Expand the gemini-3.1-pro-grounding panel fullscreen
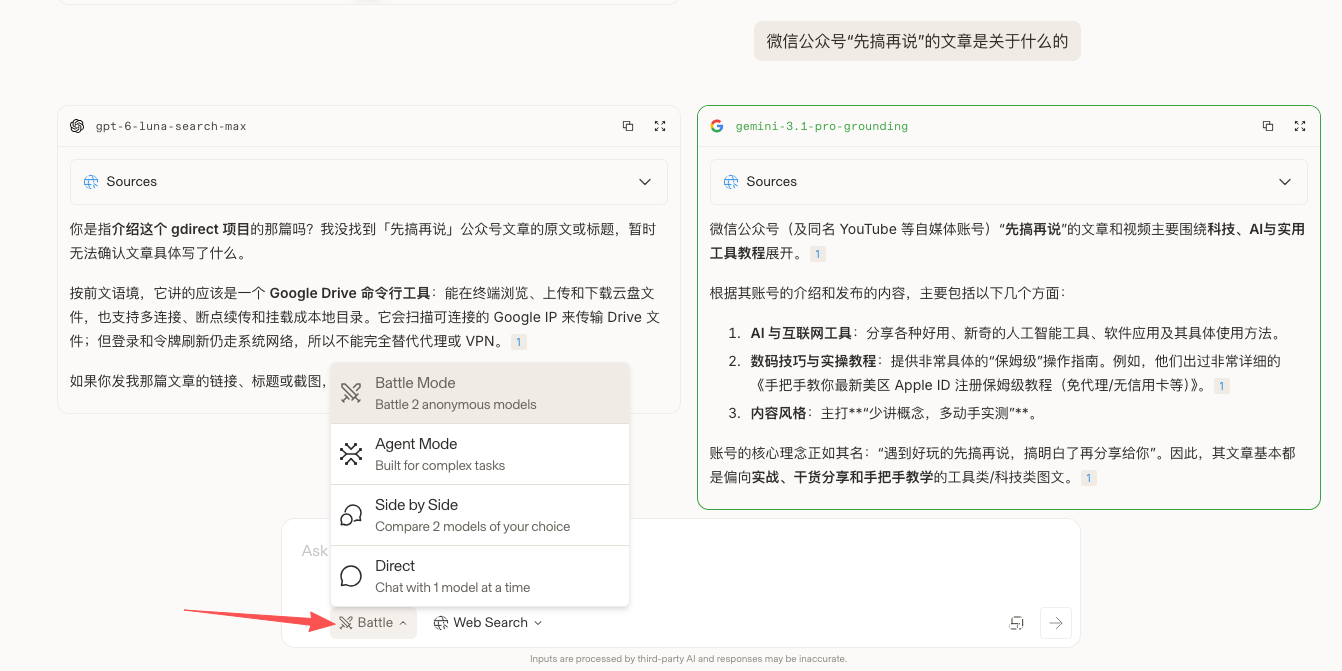Viewport: 1342px width, 671px height. coord(1300,126)
